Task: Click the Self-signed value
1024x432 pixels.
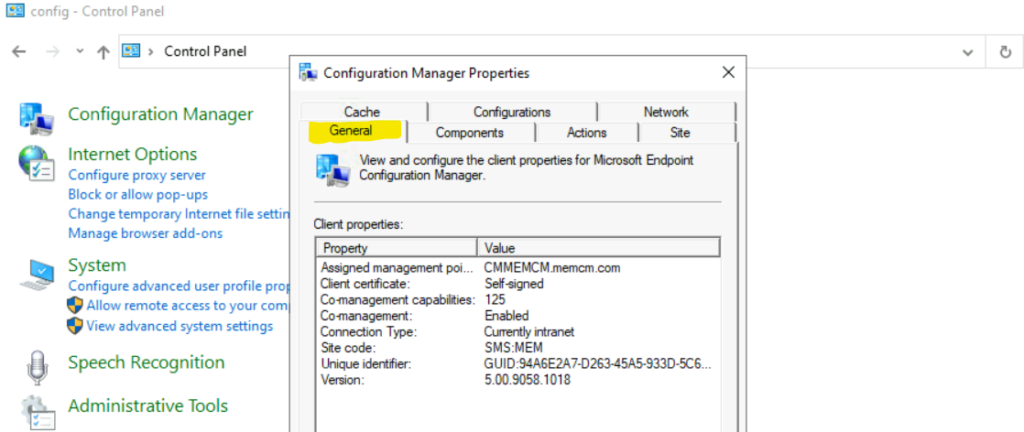Action: (514, 284)
